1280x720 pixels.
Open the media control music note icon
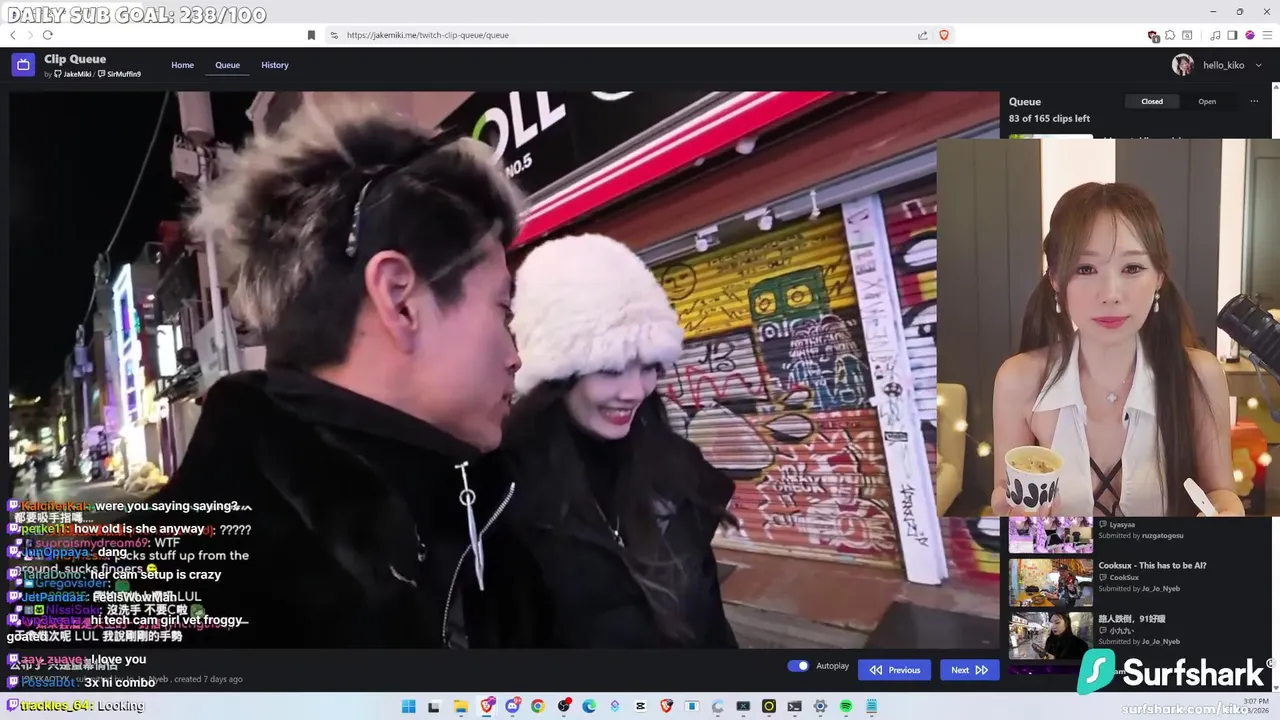tap(1215, 35)
